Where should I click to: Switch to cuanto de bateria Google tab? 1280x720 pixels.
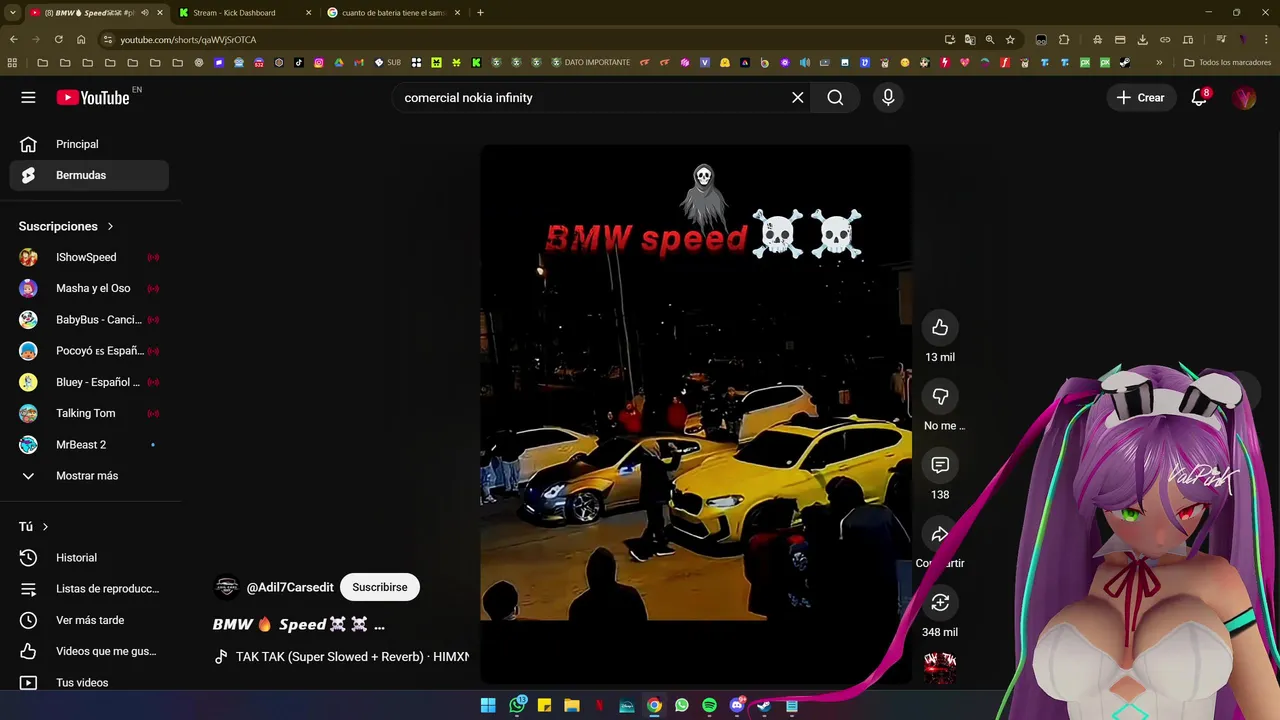394,13
